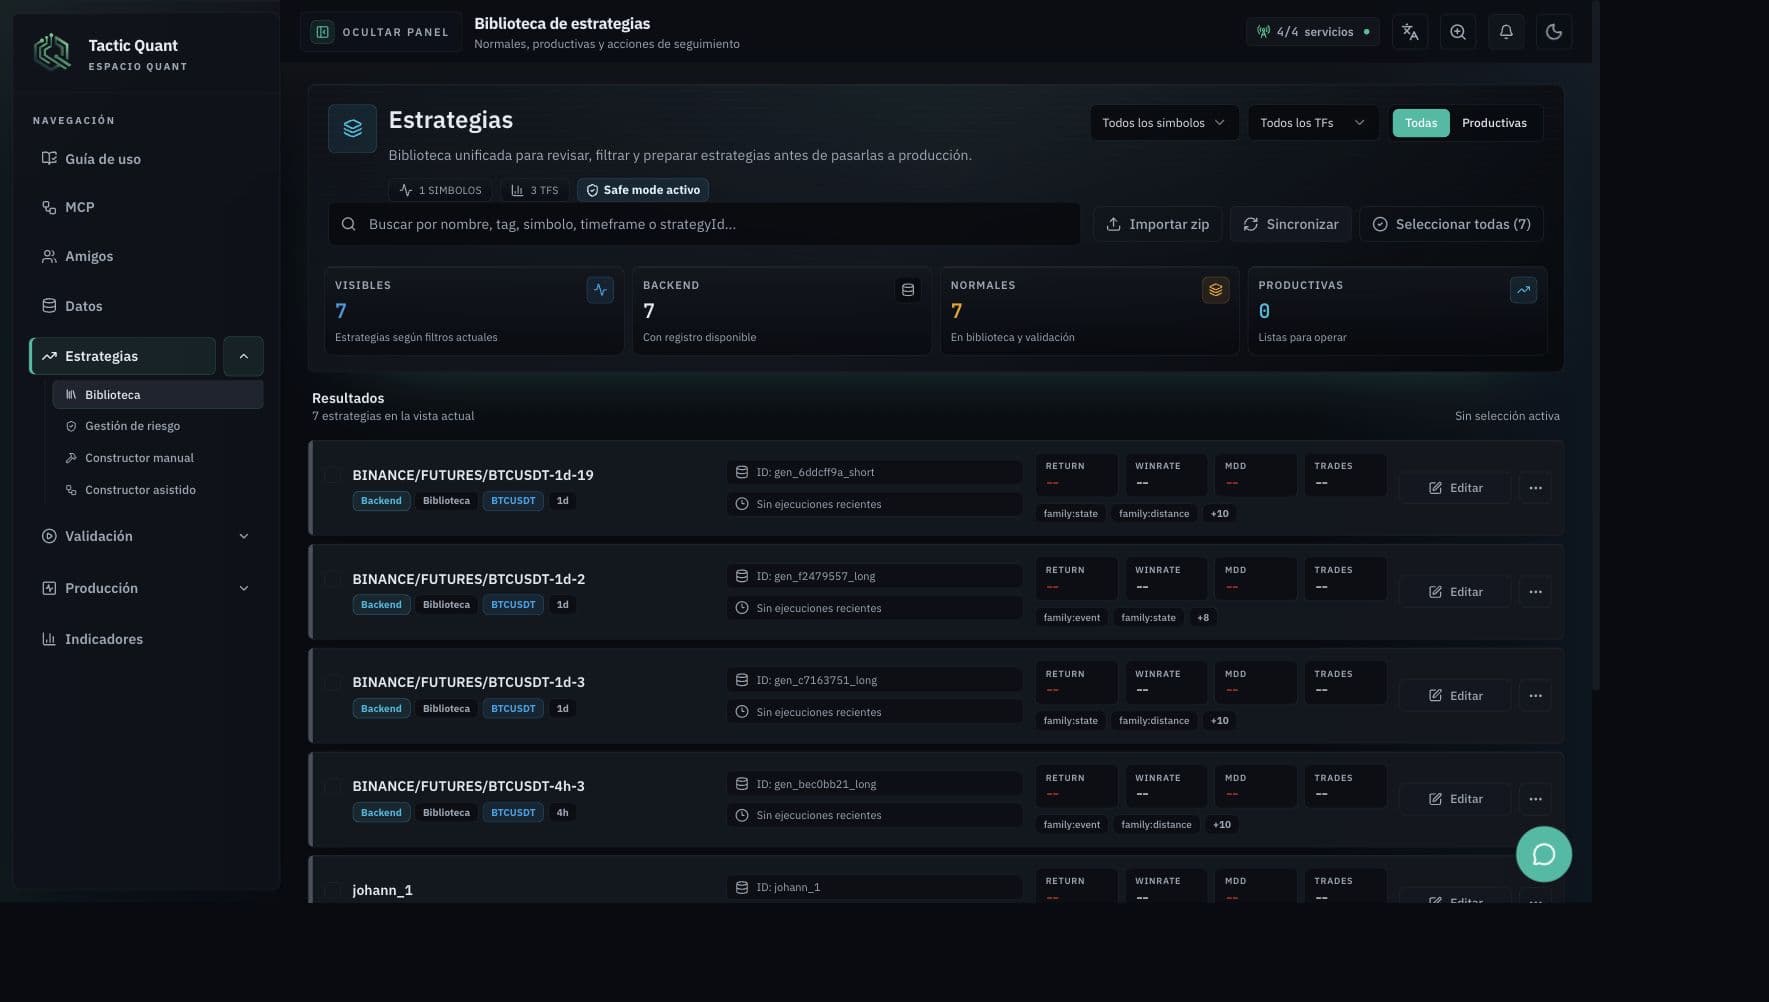Click the family:event tag in BTCUSDT-4h-3 row
1769x1002 pixels.
click(1072, 825)
